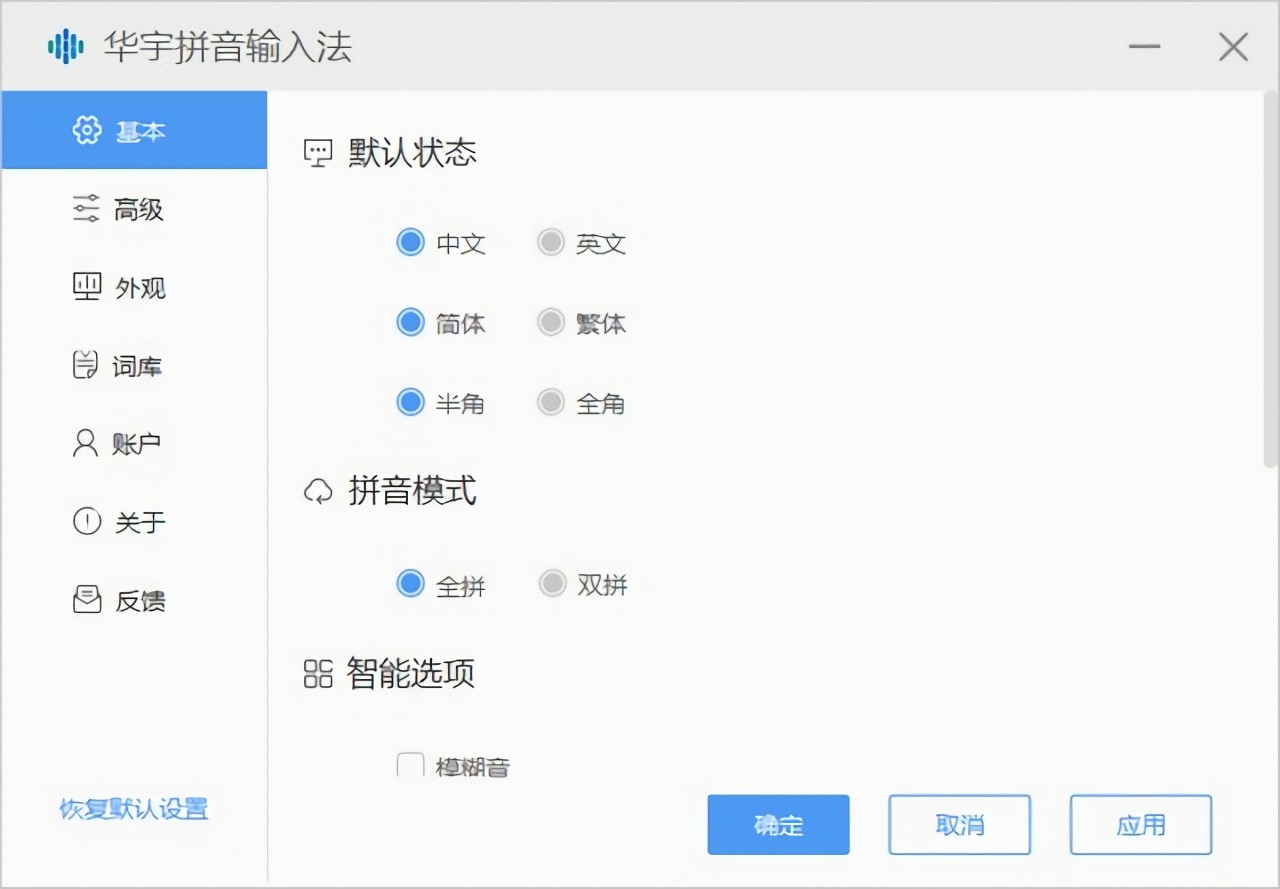Open the 关于 about icon
The width and height of the screenshot is (1280, 889).
pos(86,522)
